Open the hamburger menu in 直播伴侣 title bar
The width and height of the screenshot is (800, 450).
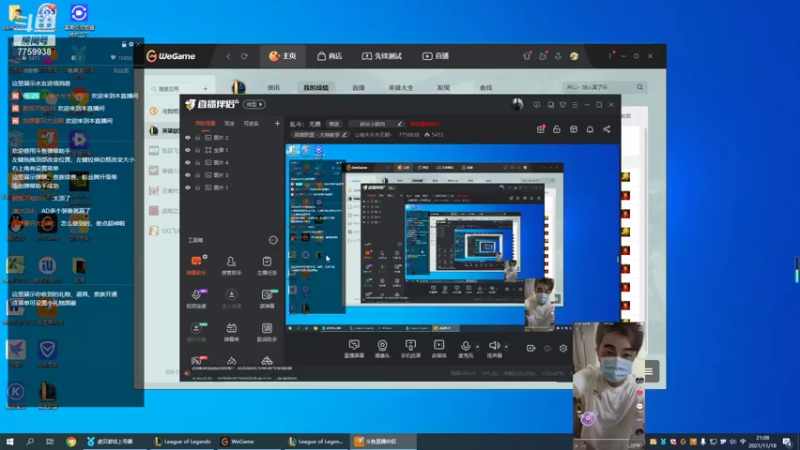pos(575,105)
